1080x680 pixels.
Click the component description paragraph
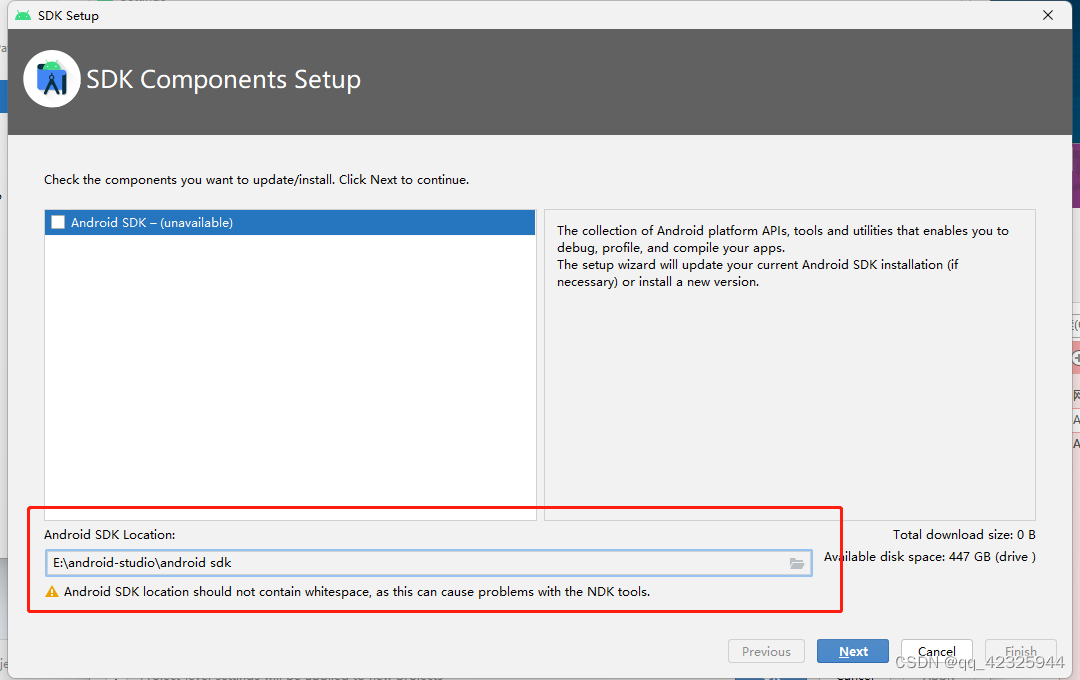(782, 256)
